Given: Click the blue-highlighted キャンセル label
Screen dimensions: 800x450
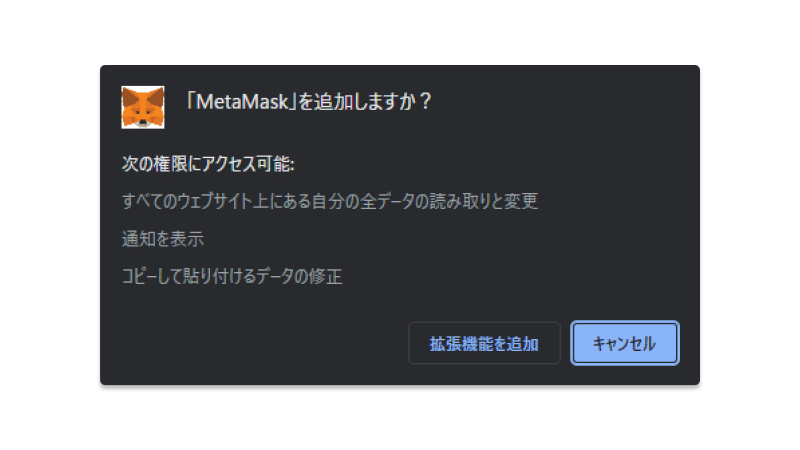Looking at the screenshot, I should coord(624,343).
